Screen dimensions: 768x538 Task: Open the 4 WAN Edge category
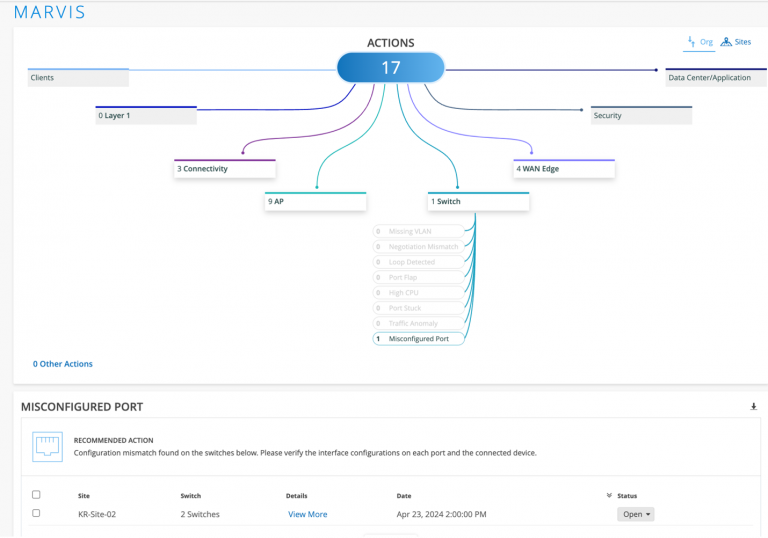[x=564, y=169]
